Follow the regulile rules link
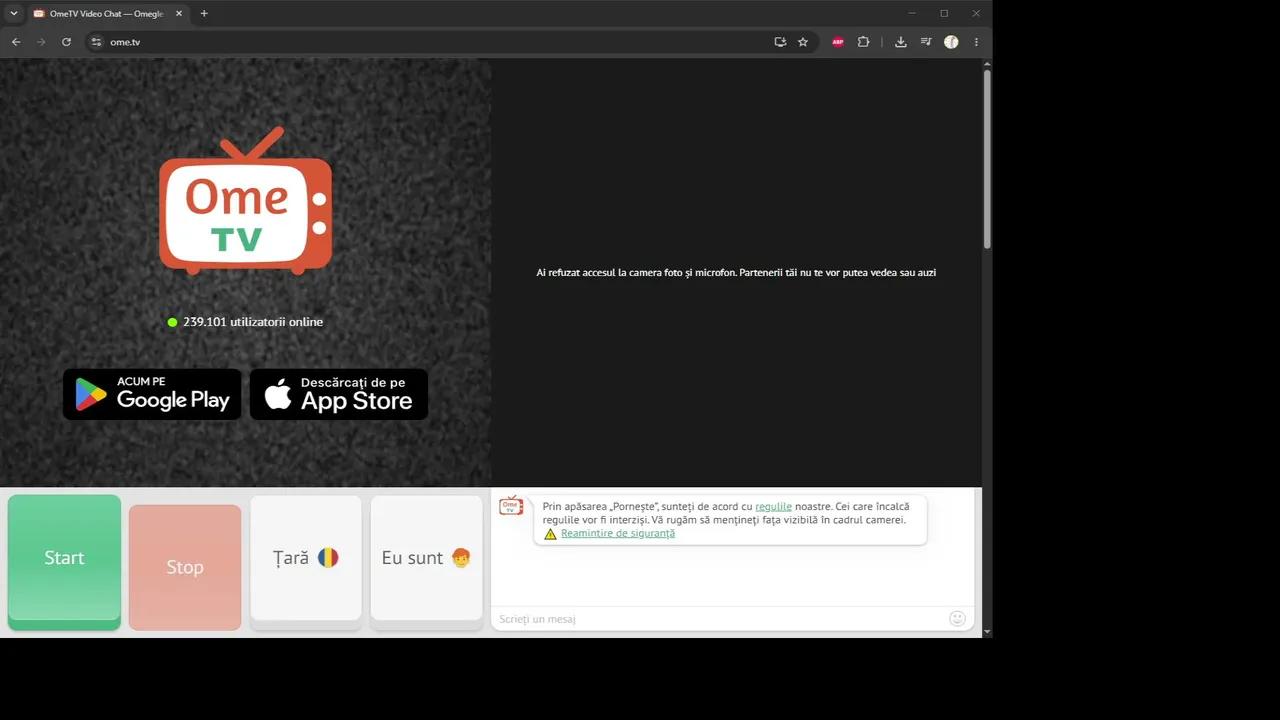The image size is (1280, 720). point(773,507)
